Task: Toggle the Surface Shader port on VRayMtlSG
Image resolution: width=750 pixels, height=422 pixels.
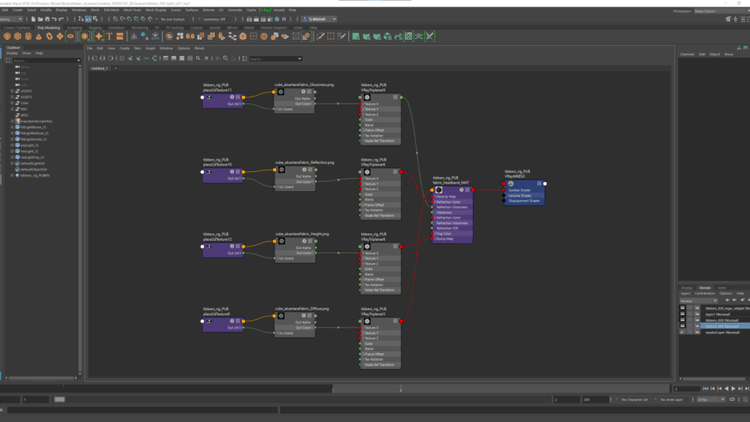Action: point(504,190)
